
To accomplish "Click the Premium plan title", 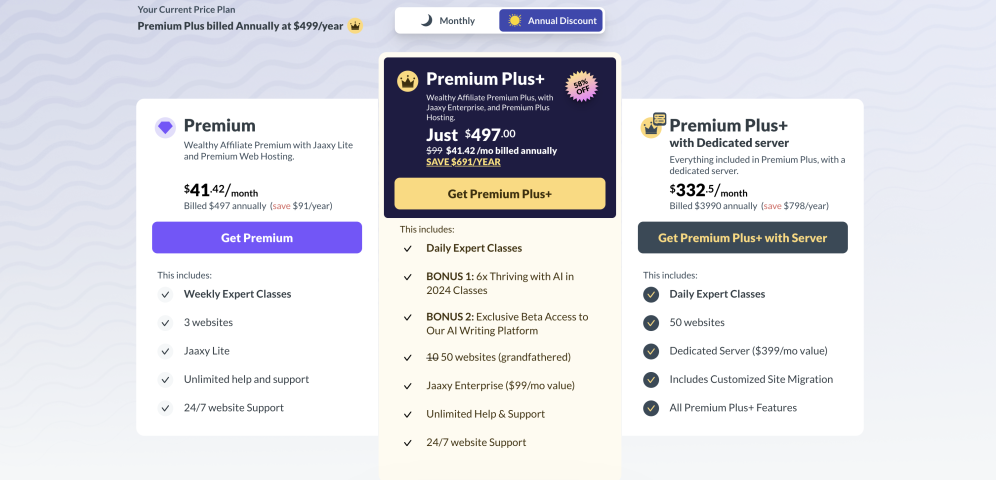I will (x=220, y=126).
